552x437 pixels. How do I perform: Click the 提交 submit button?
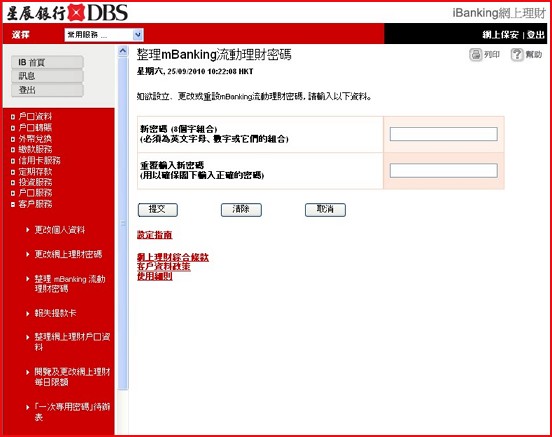click(158, 210)
